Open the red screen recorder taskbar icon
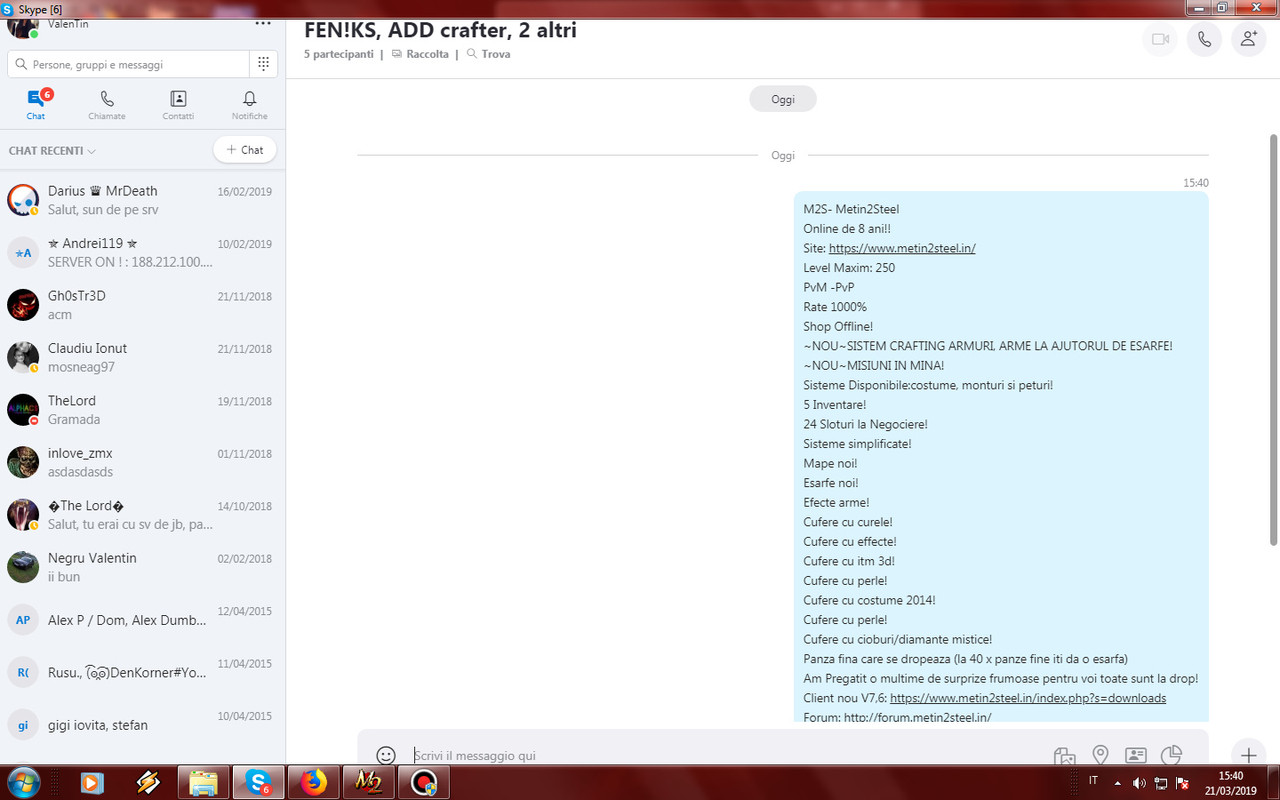This screenshot has height=800, width=1280. [x=425, y=783]
